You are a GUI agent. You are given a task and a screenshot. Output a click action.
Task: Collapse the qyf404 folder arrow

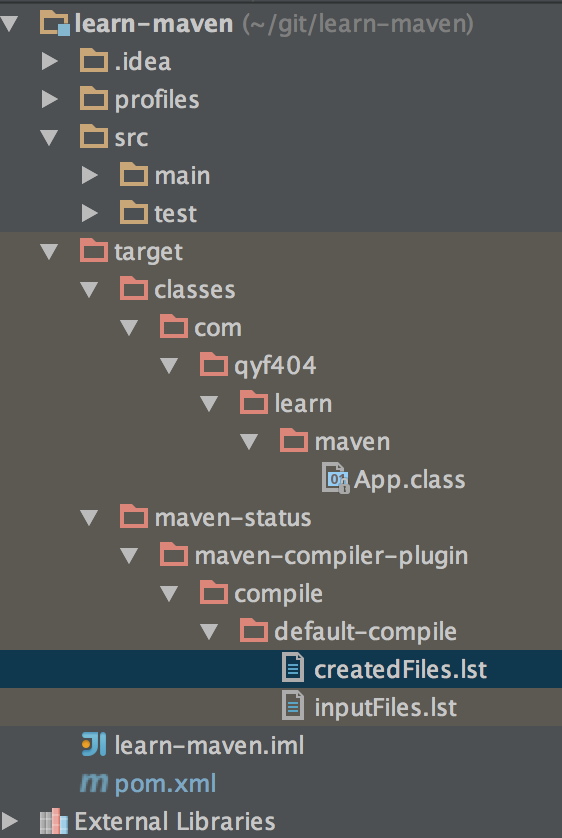[169, 365]
